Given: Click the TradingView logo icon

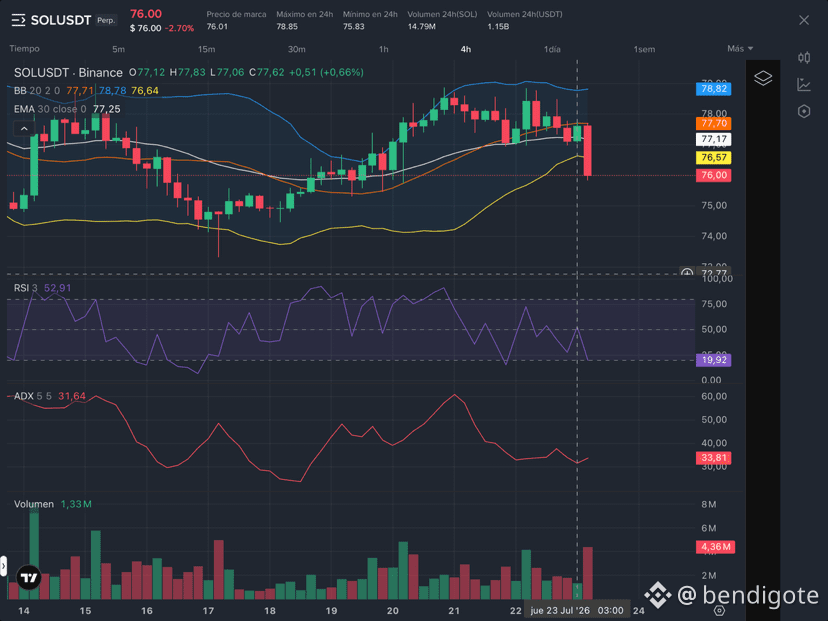Looking at the screenshot, I should (x=29, y=577).
